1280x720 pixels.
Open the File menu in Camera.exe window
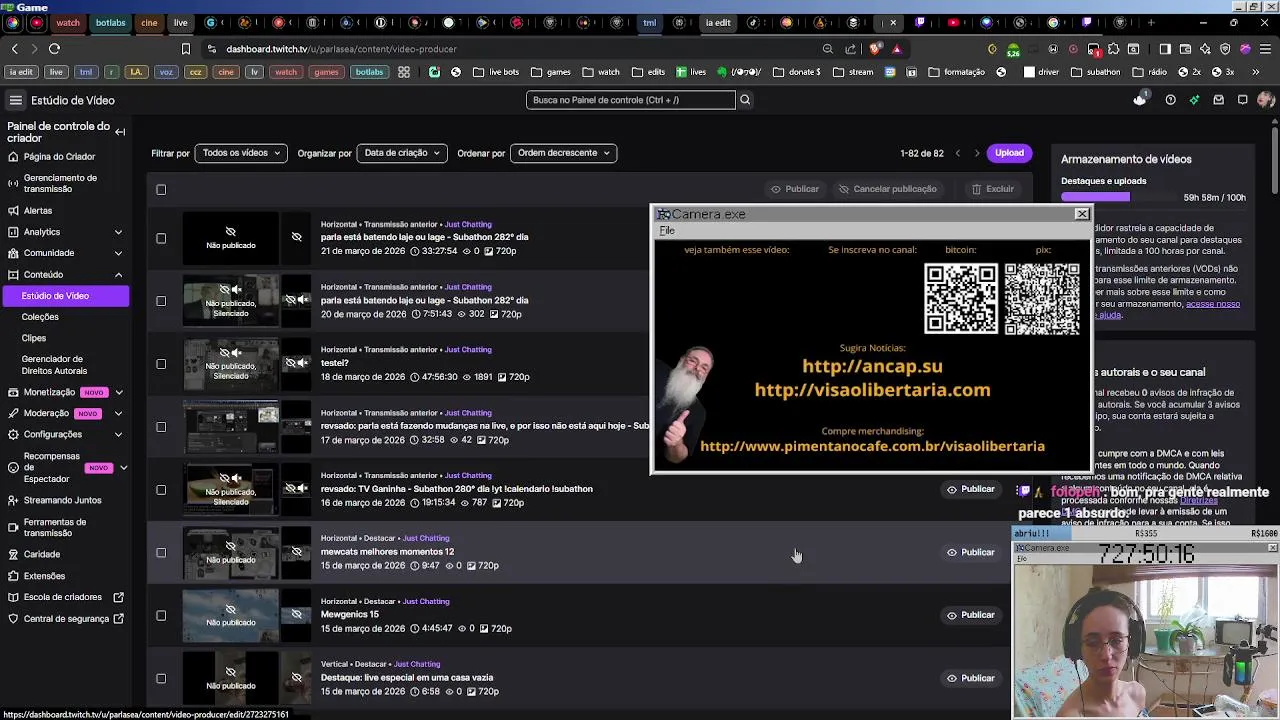pyautogui.click(x=667, y=231)
